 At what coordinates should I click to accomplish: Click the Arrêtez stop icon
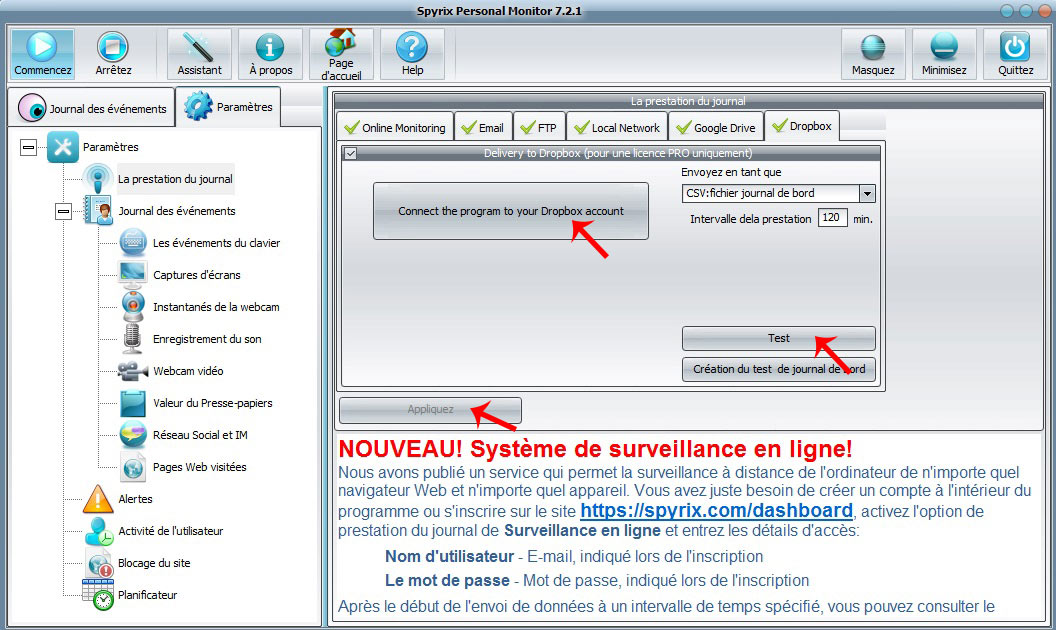(112, 46)
